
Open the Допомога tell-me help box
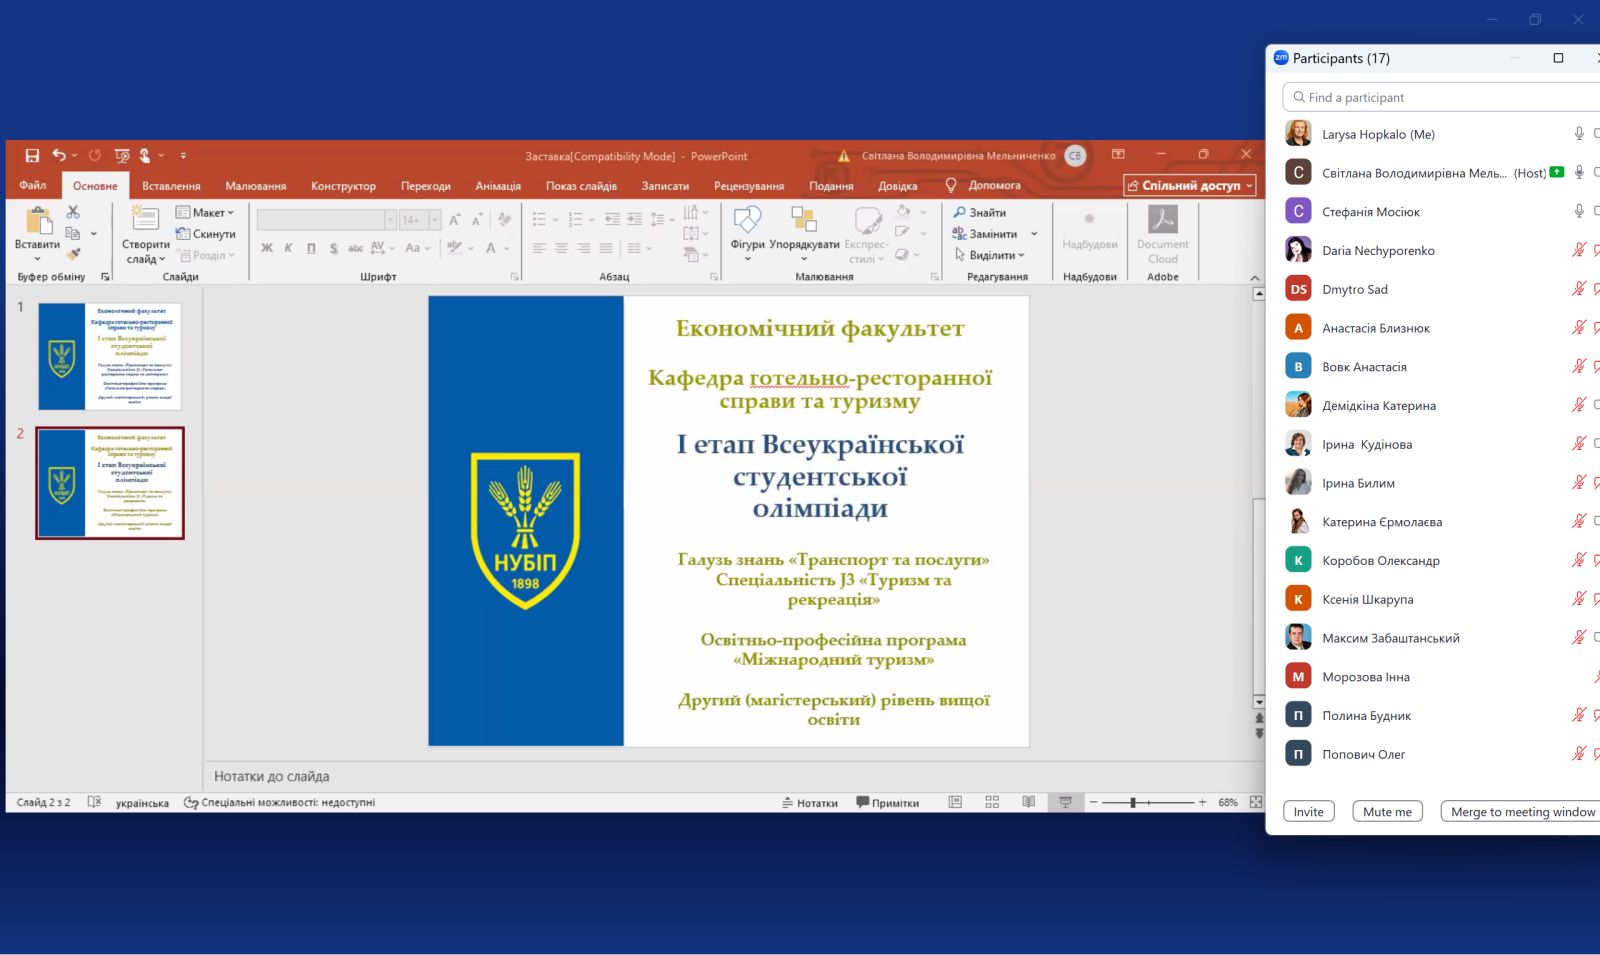pyautogui.click(x=983, y=185)
